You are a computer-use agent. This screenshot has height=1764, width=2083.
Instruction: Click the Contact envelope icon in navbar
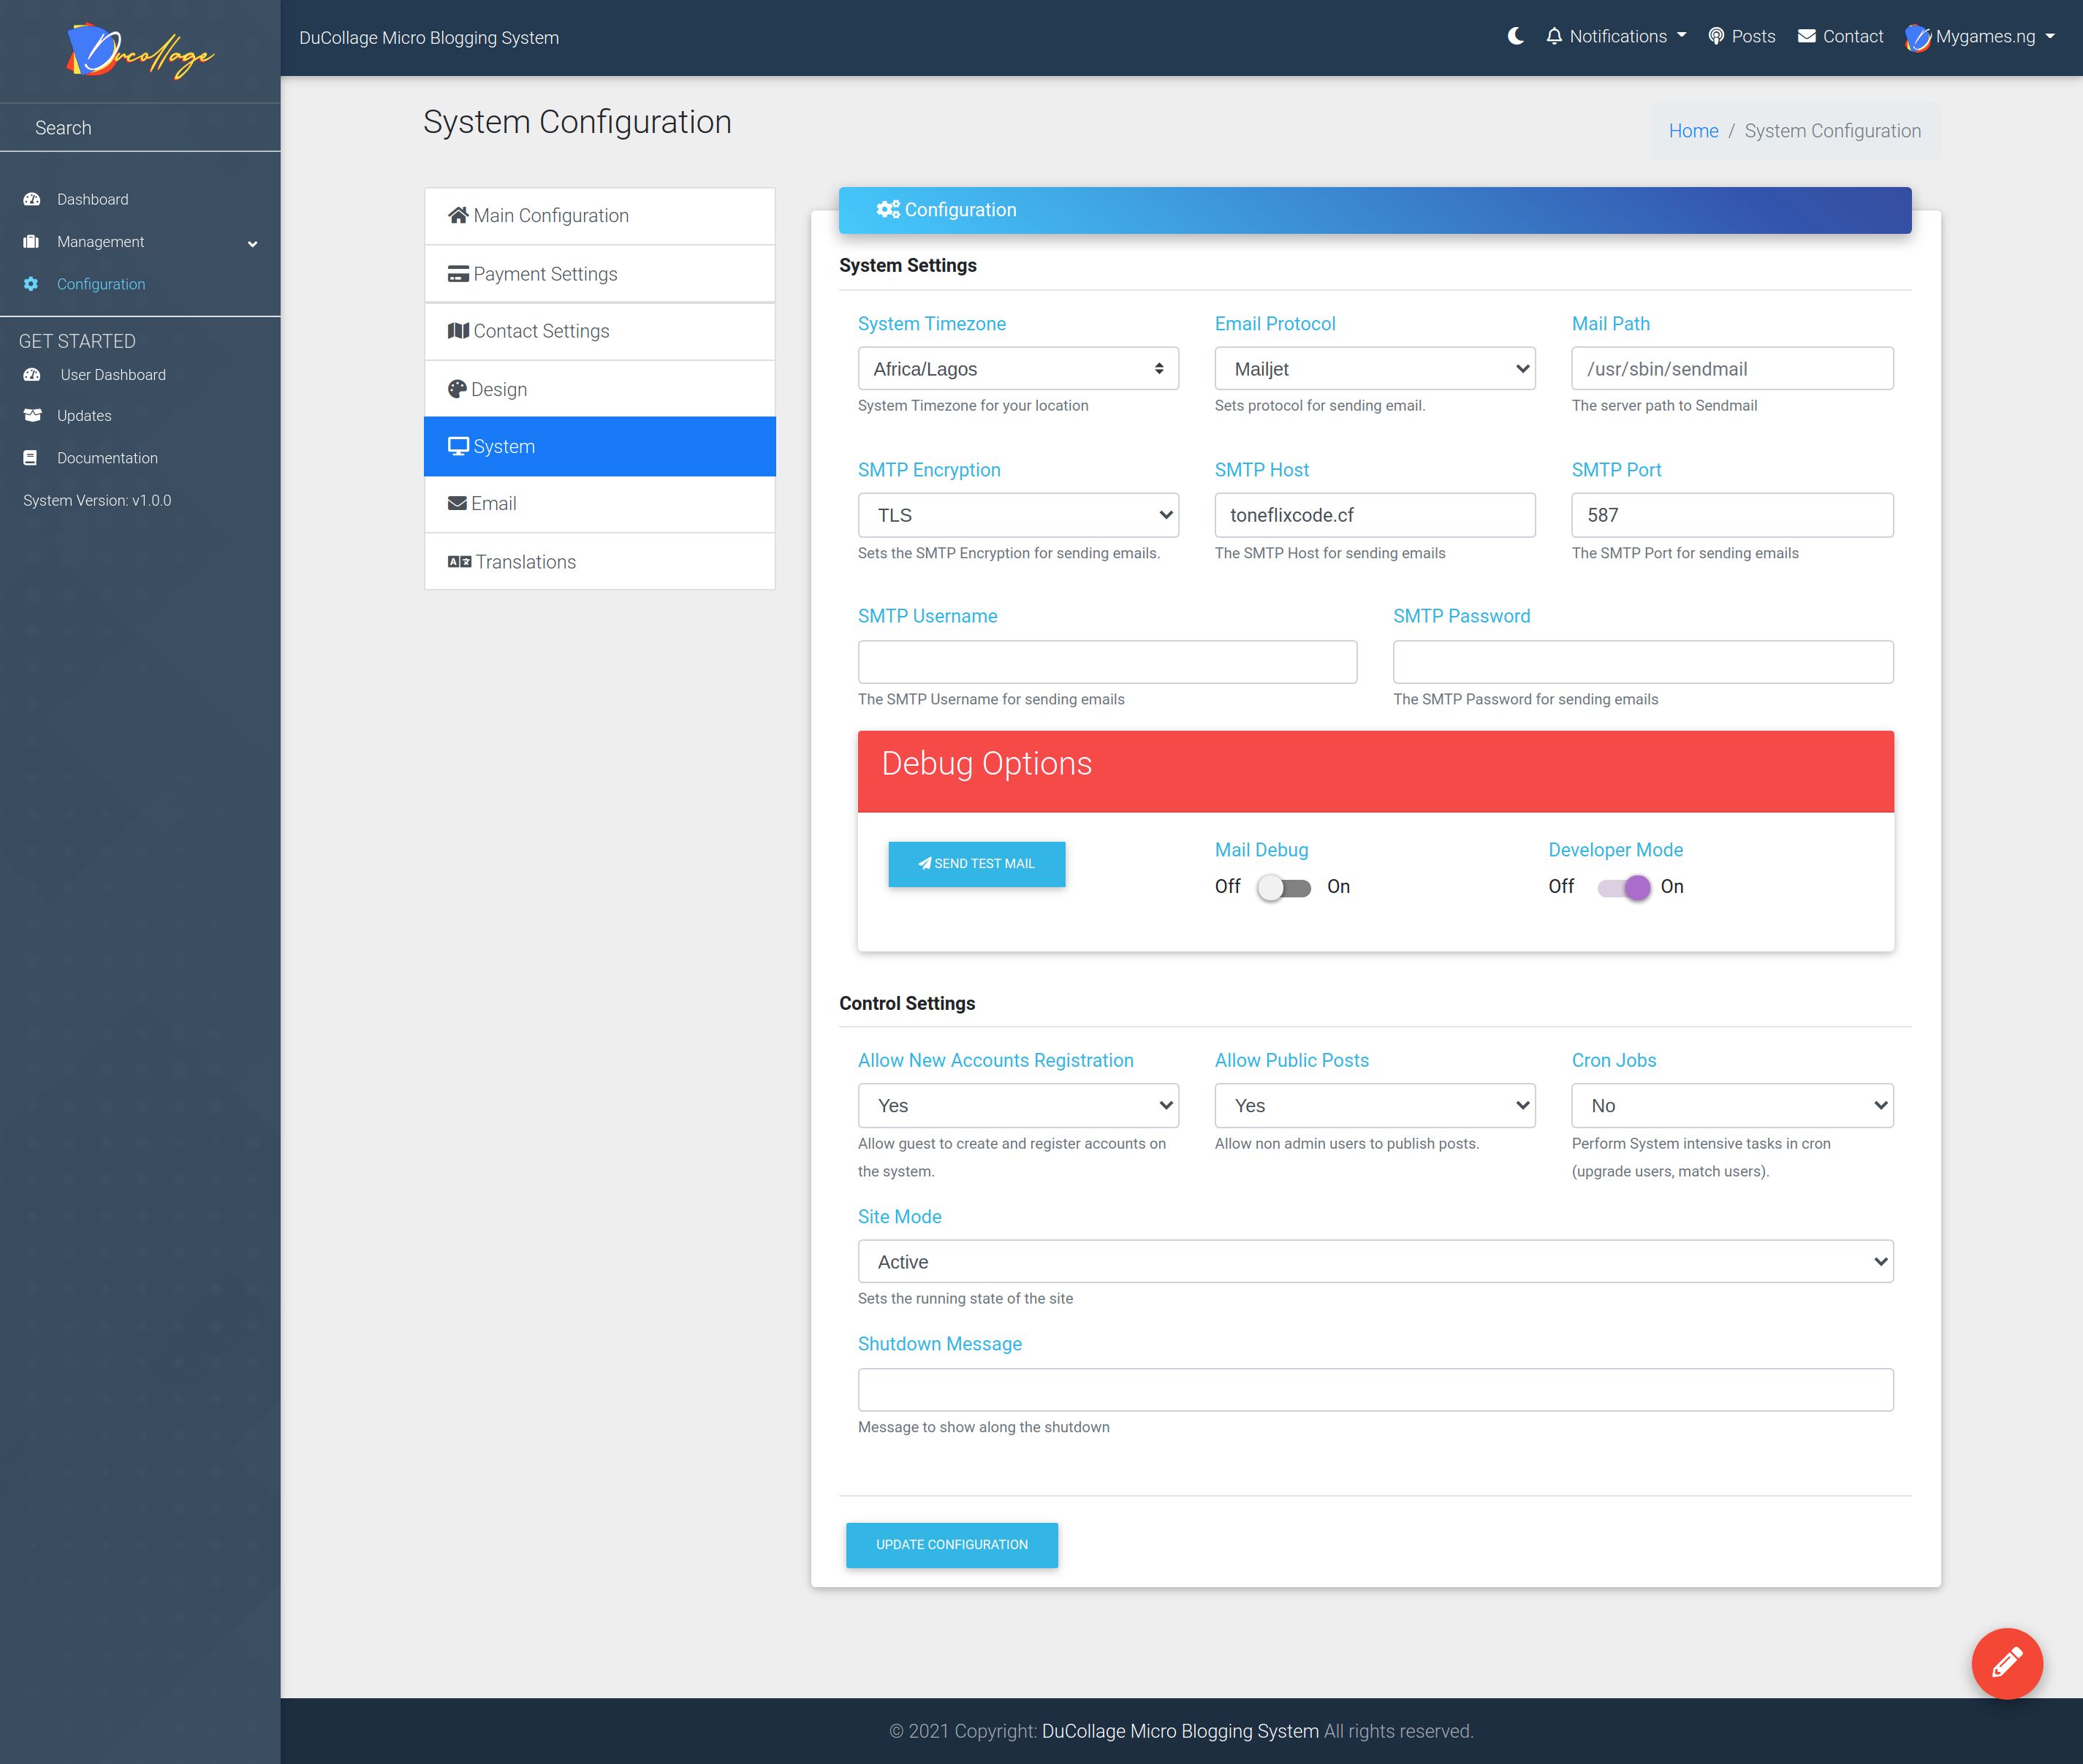(1806, 36)
